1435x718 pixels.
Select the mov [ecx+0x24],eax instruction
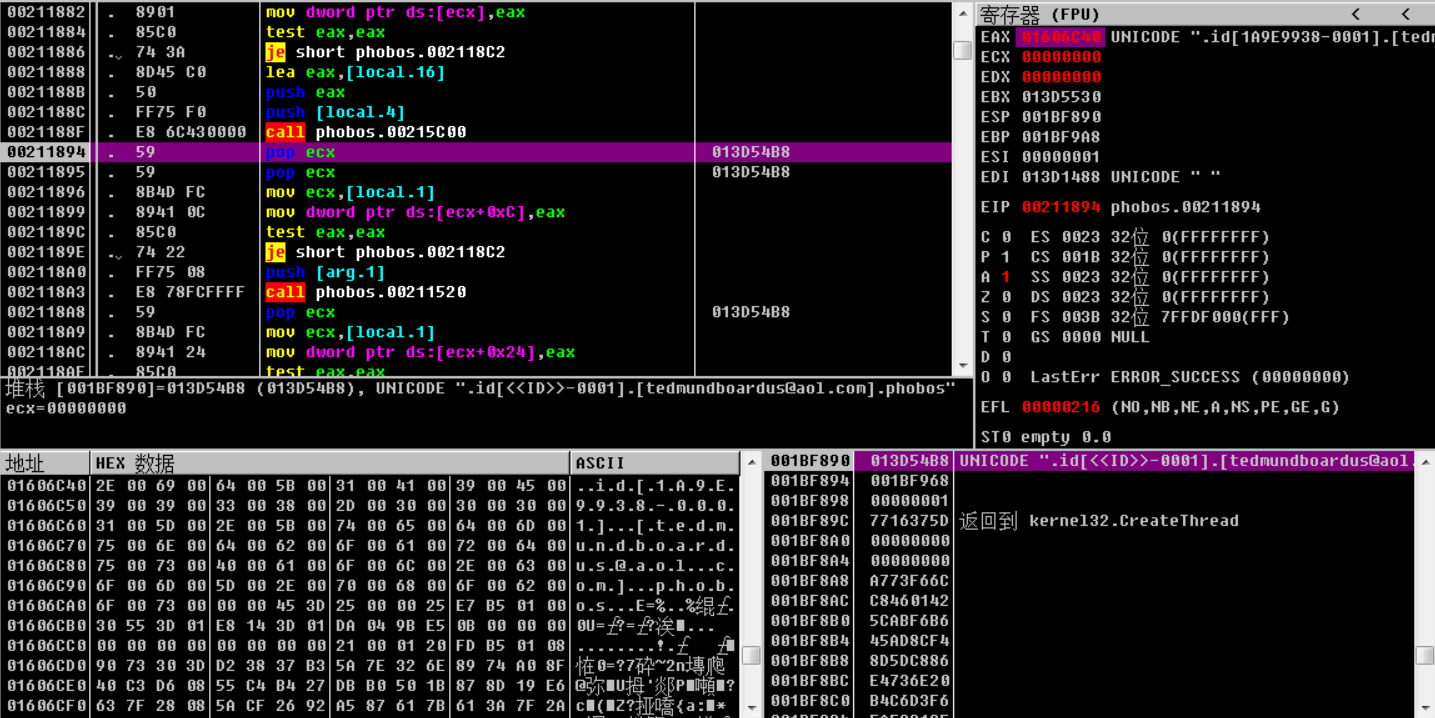tap(475, 352)
